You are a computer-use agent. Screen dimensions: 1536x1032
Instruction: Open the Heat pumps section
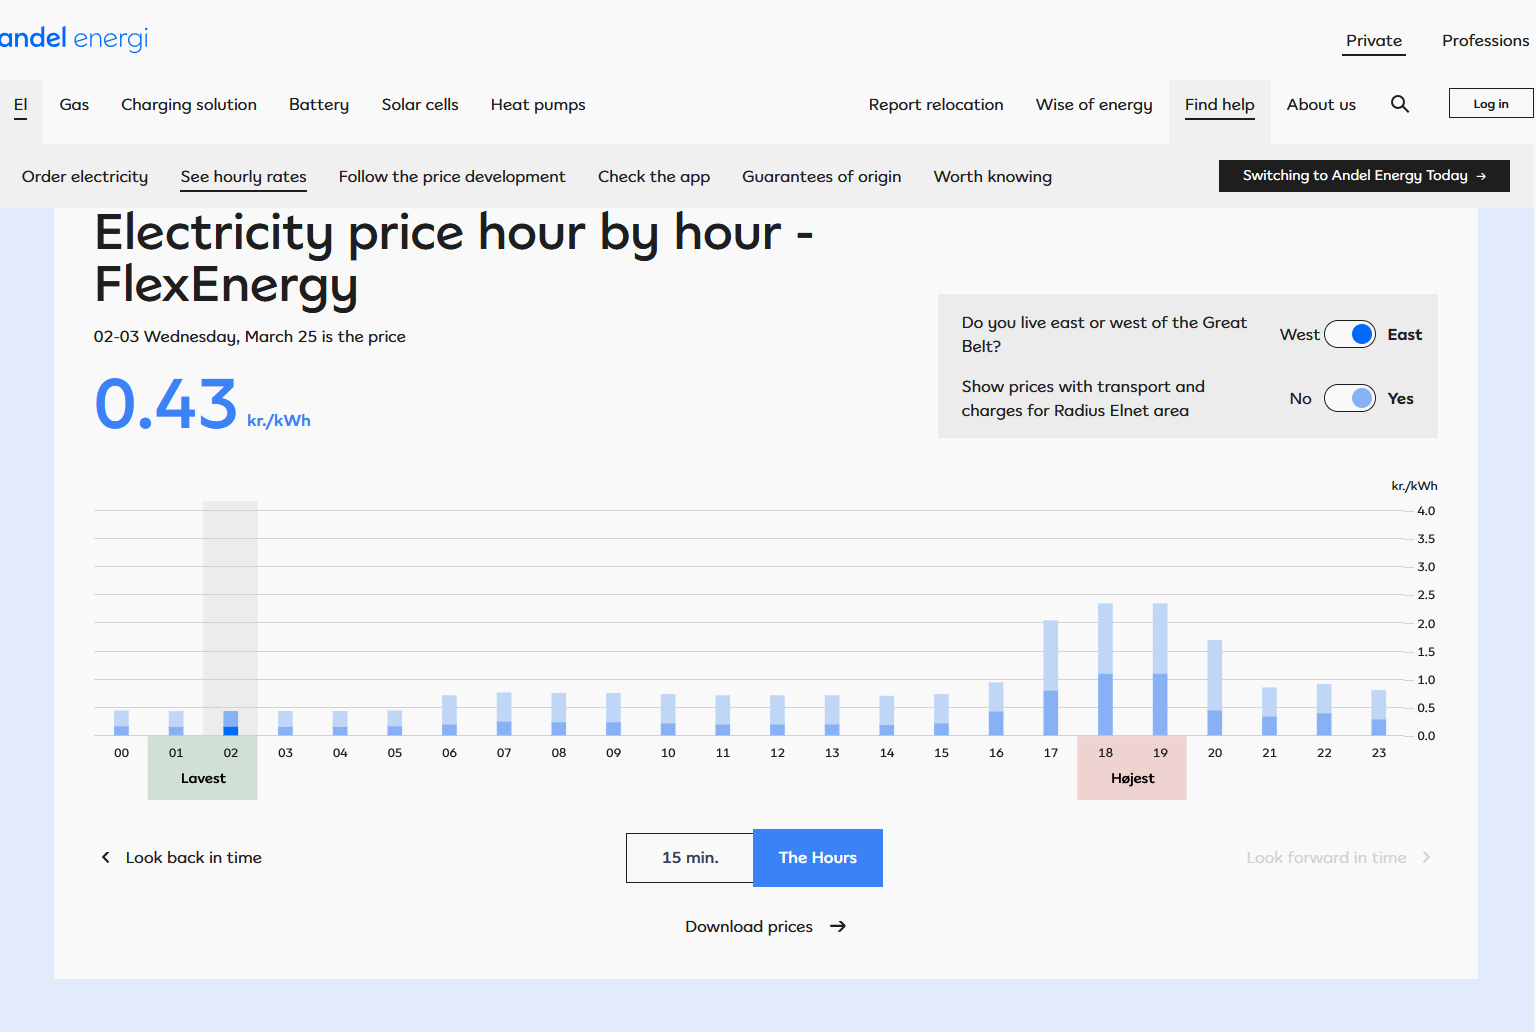pyautogui.click(x=537, y=105)
